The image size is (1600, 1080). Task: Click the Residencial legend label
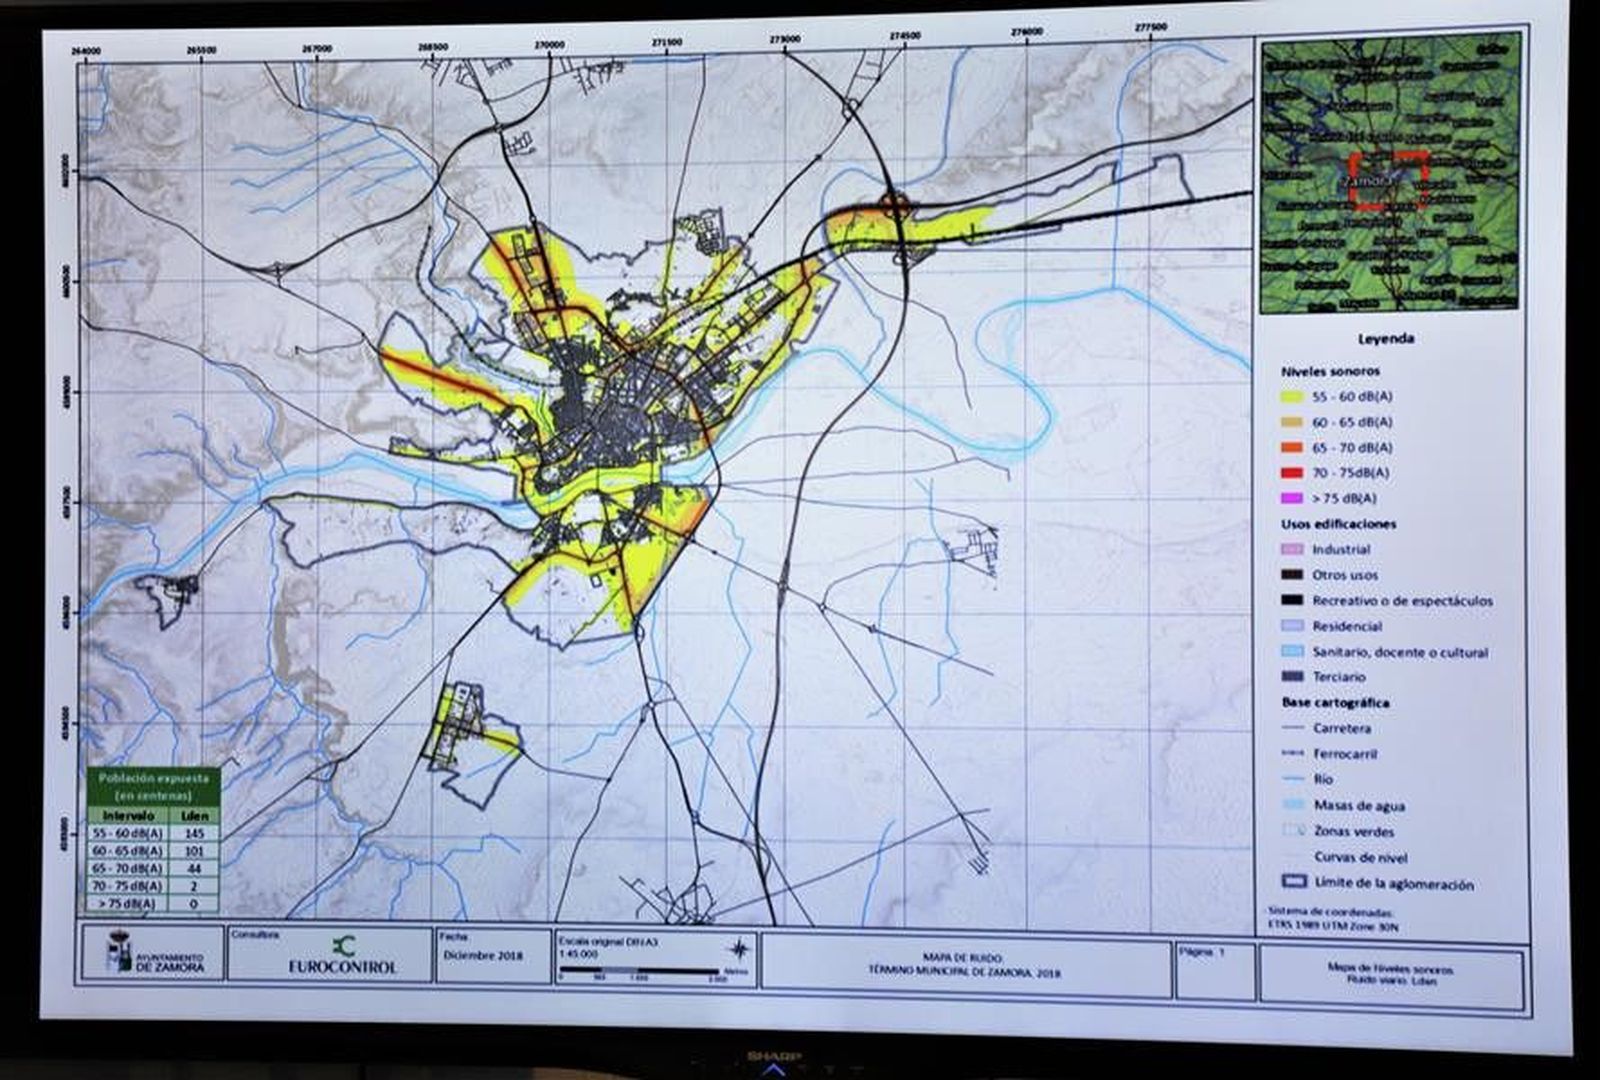(x=1347, y=626)
